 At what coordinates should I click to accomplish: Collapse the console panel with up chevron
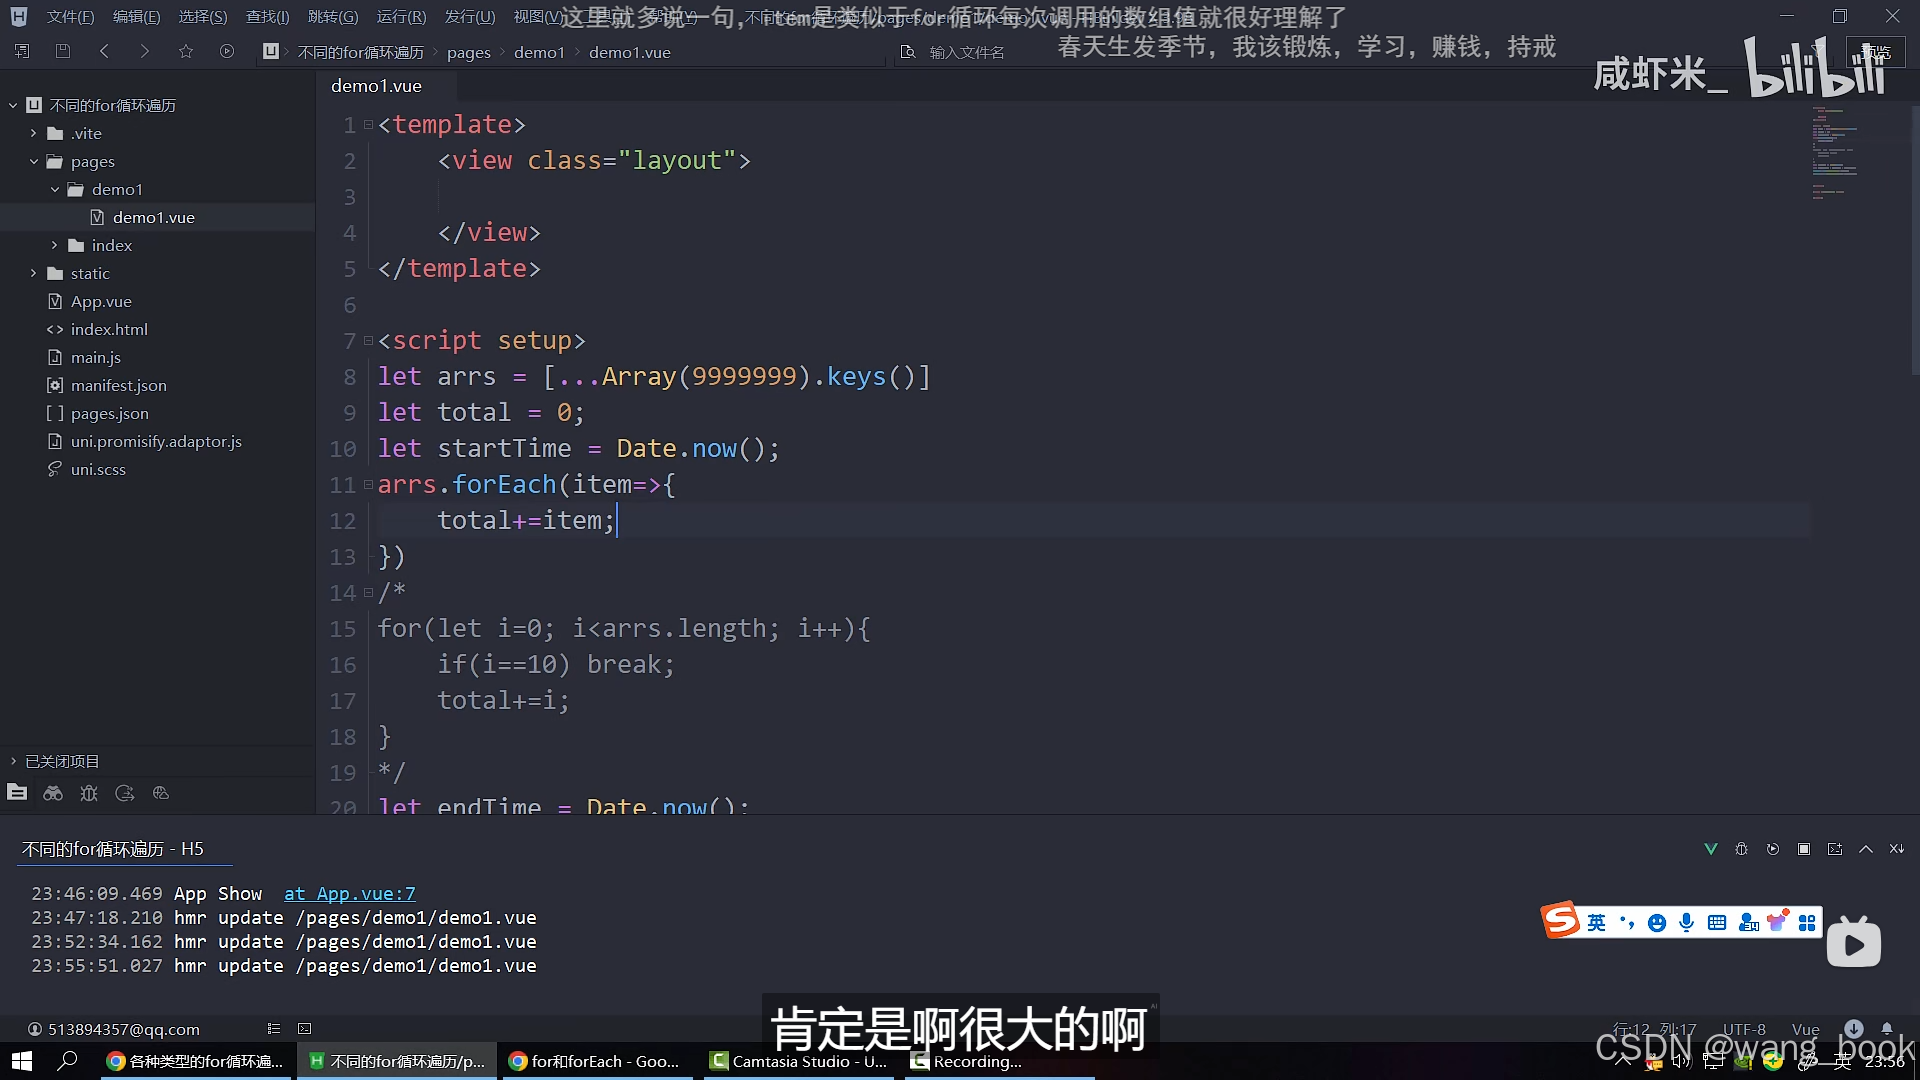point(1866,849)
